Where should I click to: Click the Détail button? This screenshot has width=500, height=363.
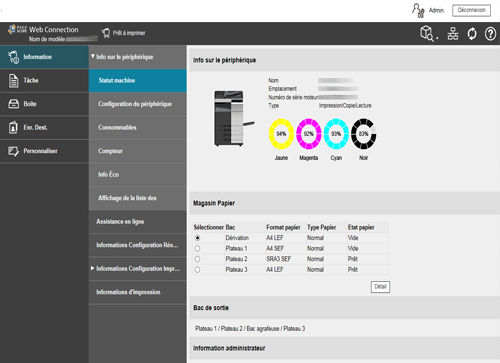[380, 287]
